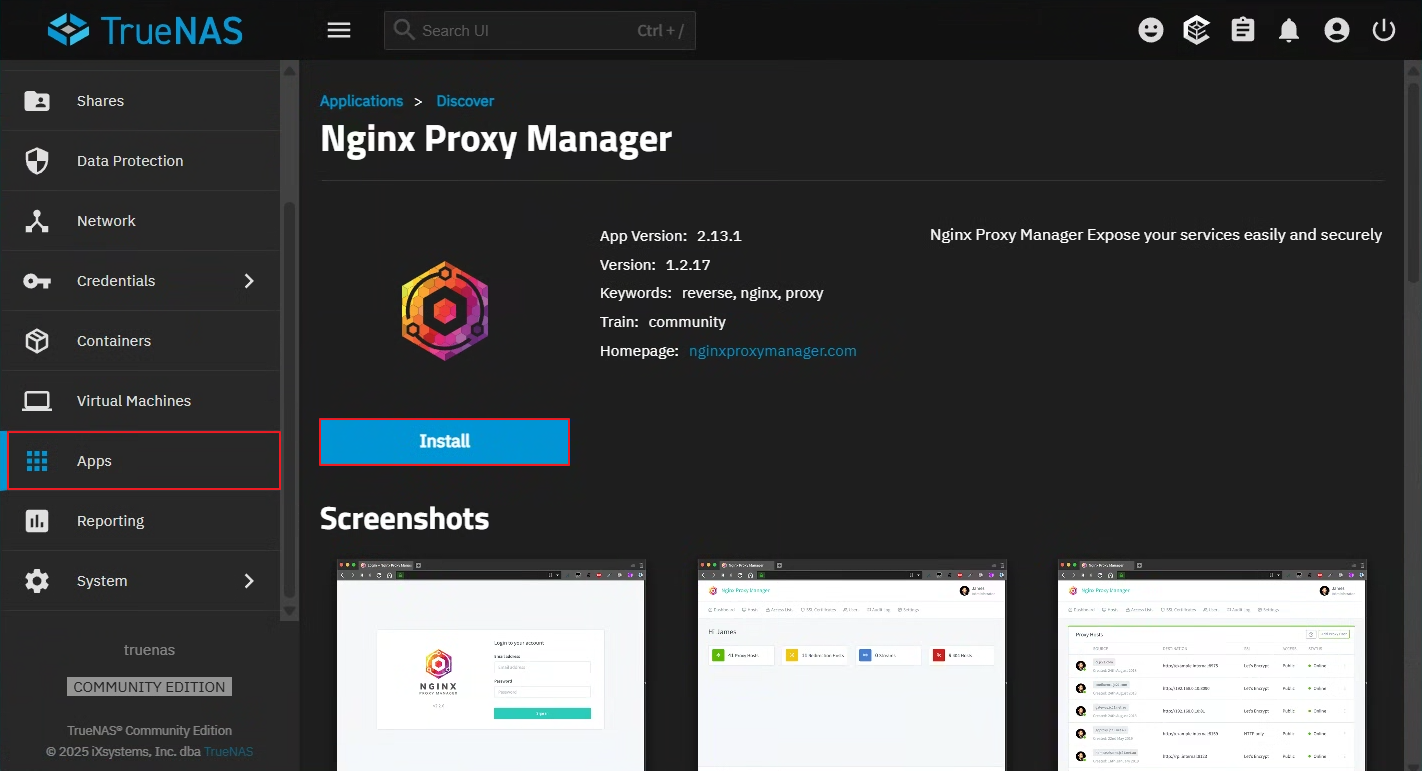Install Nginx Proxy Manager
Viewport: 1422px width, 771px height.
445,442
